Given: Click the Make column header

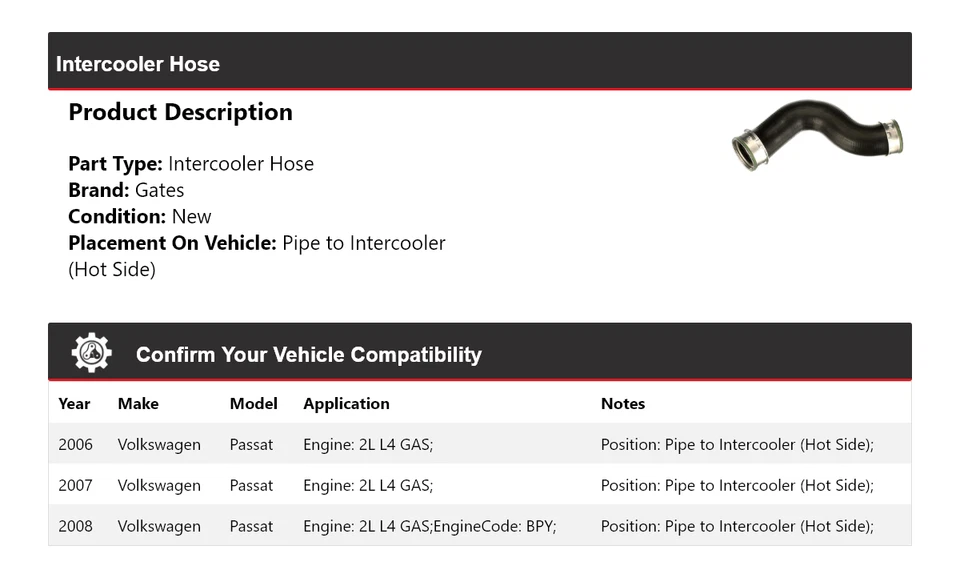Looking at the screenshot, I should [138, 404].
